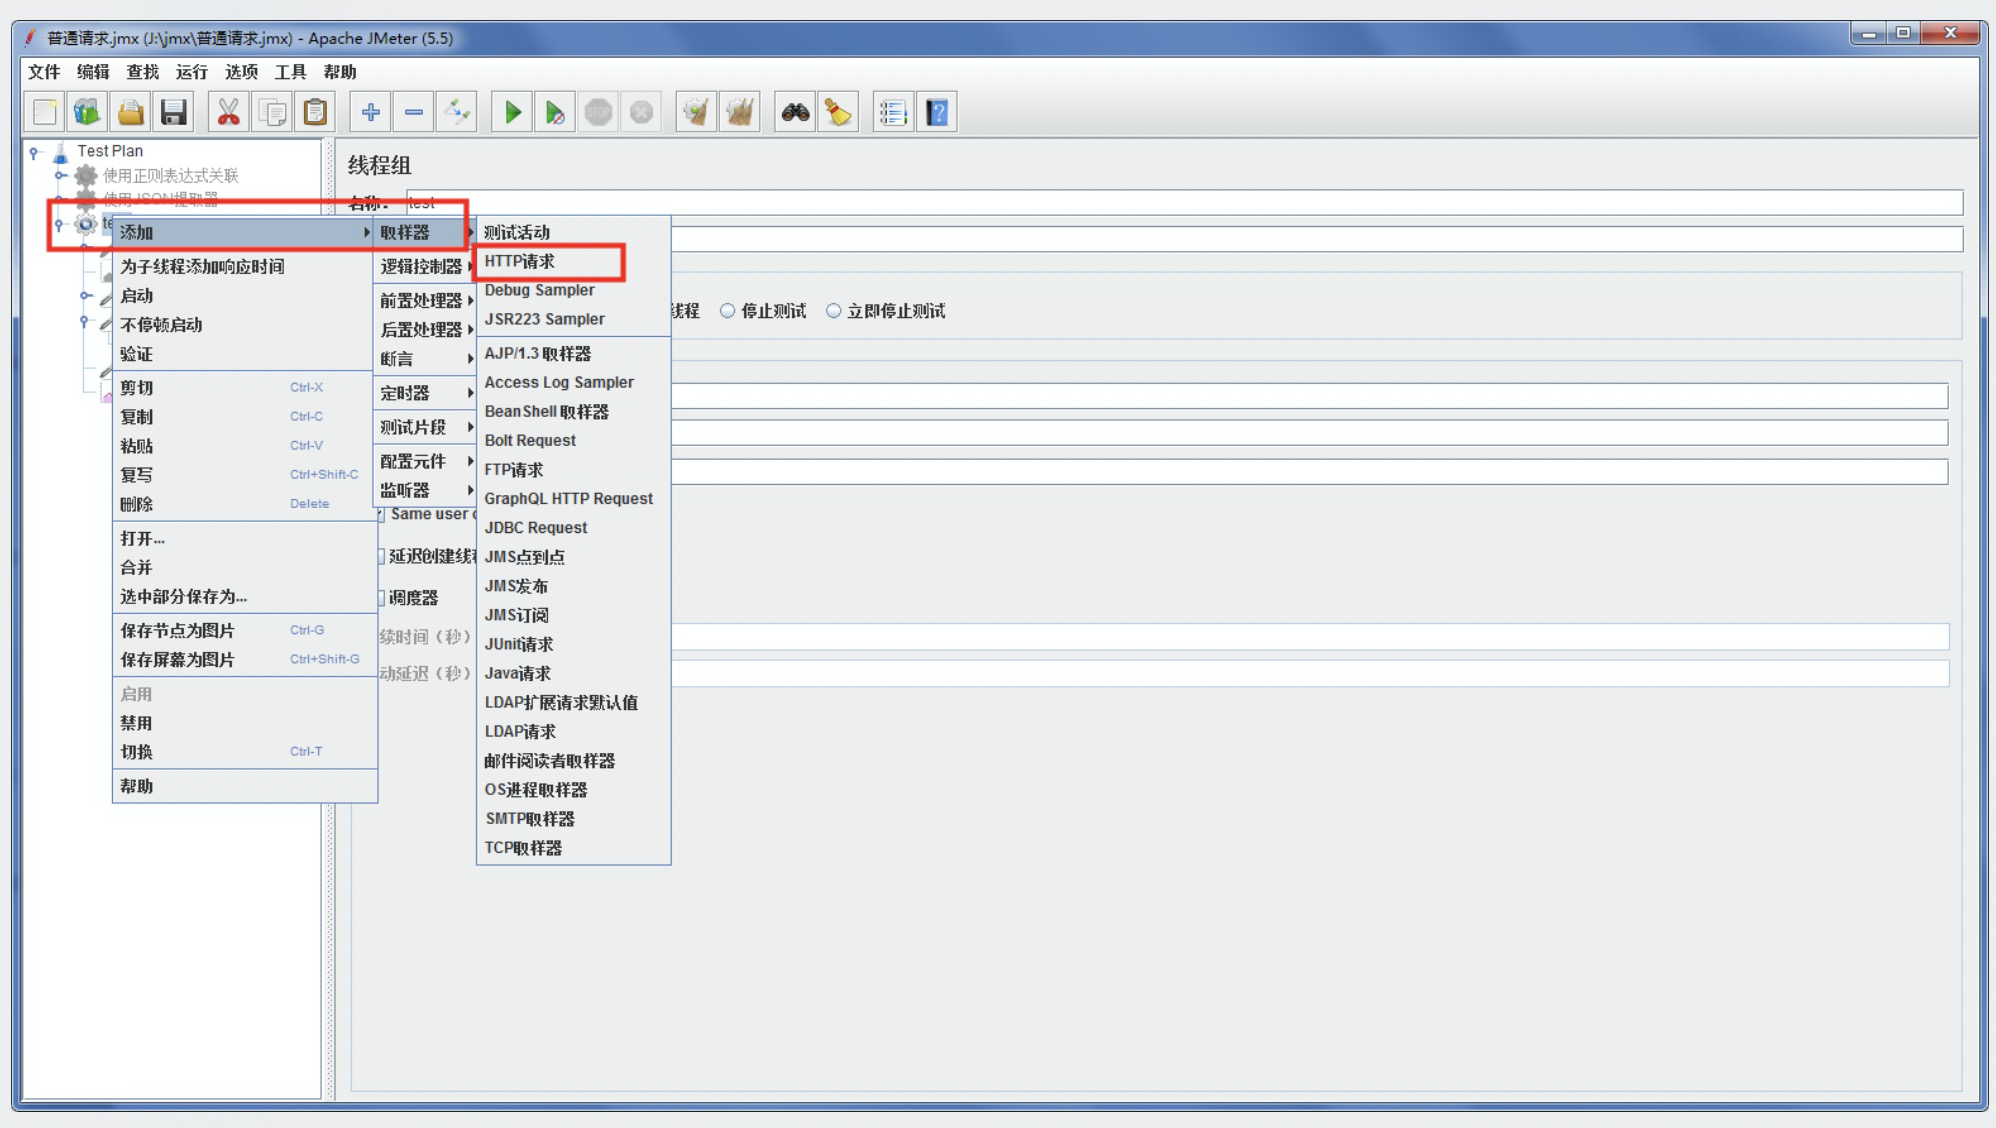Choose 测试活动 from sampler list
Viewport: 1996px width, 1128px height.
[x=573, y=232]
